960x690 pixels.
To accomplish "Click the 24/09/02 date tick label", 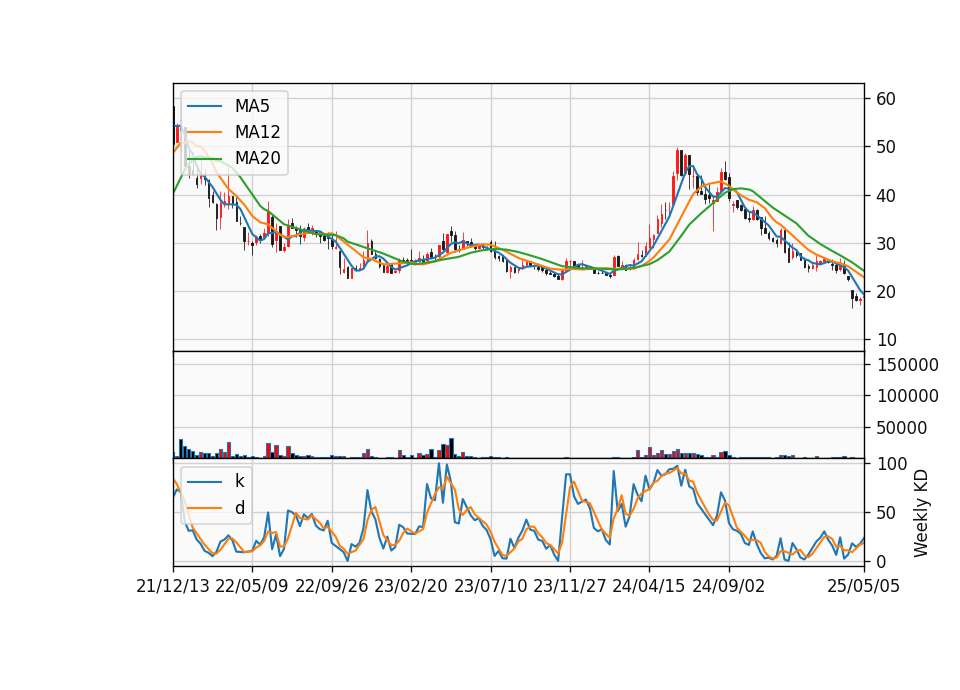I will click(729, 587).
